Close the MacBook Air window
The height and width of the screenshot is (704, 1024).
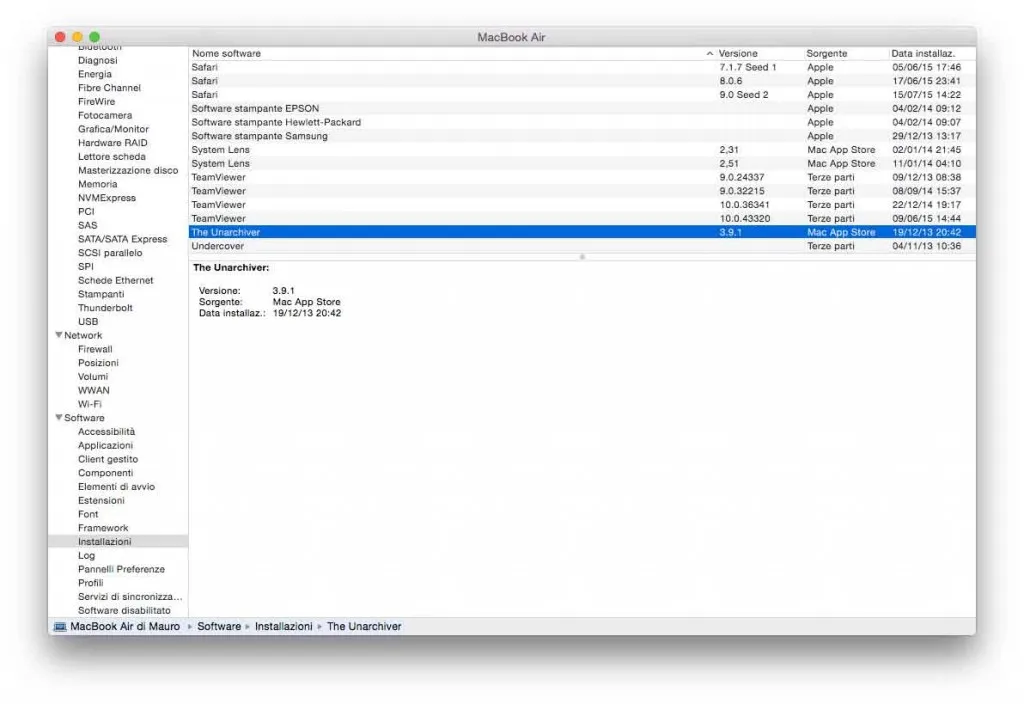pos(60,37)
